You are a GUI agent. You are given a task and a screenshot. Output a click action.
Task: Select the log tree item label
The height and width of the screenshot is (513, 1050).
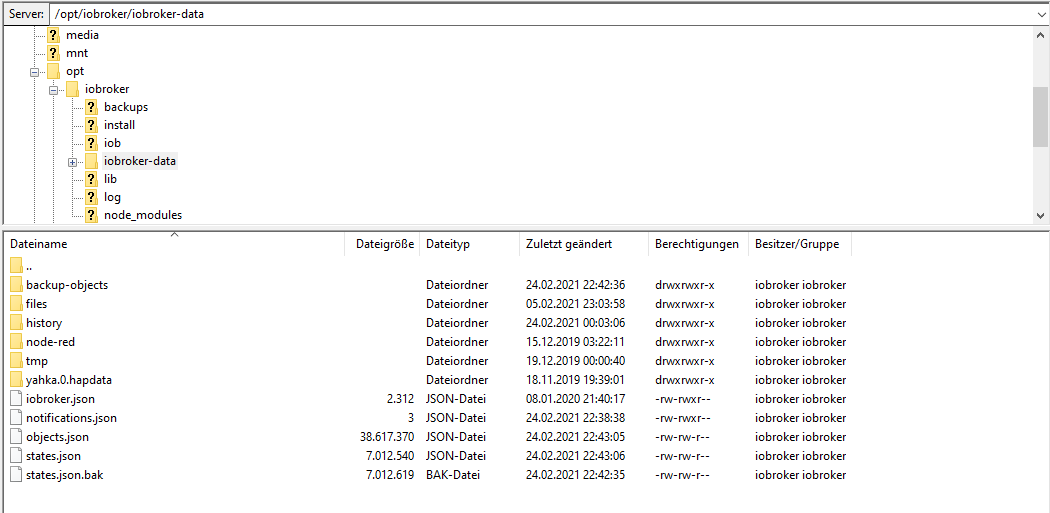pos(112,198)
